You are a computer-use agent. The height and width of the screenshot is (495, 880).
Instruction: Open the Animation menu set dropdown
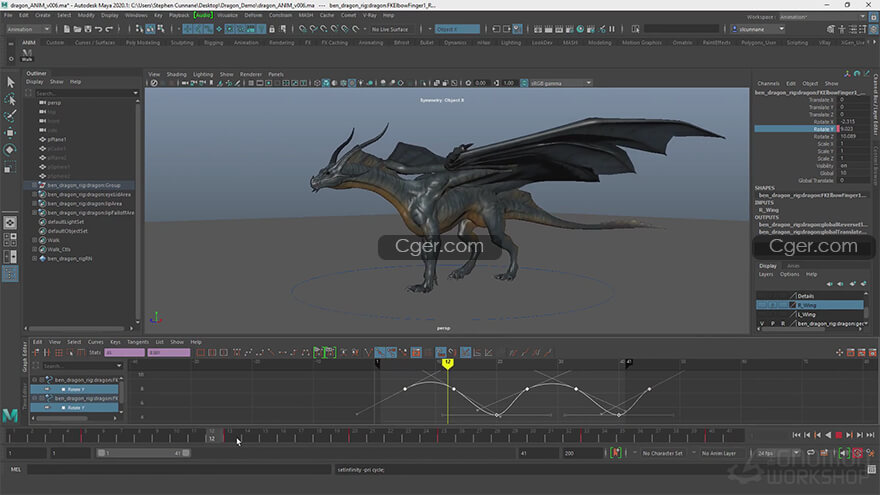[28, 29]
